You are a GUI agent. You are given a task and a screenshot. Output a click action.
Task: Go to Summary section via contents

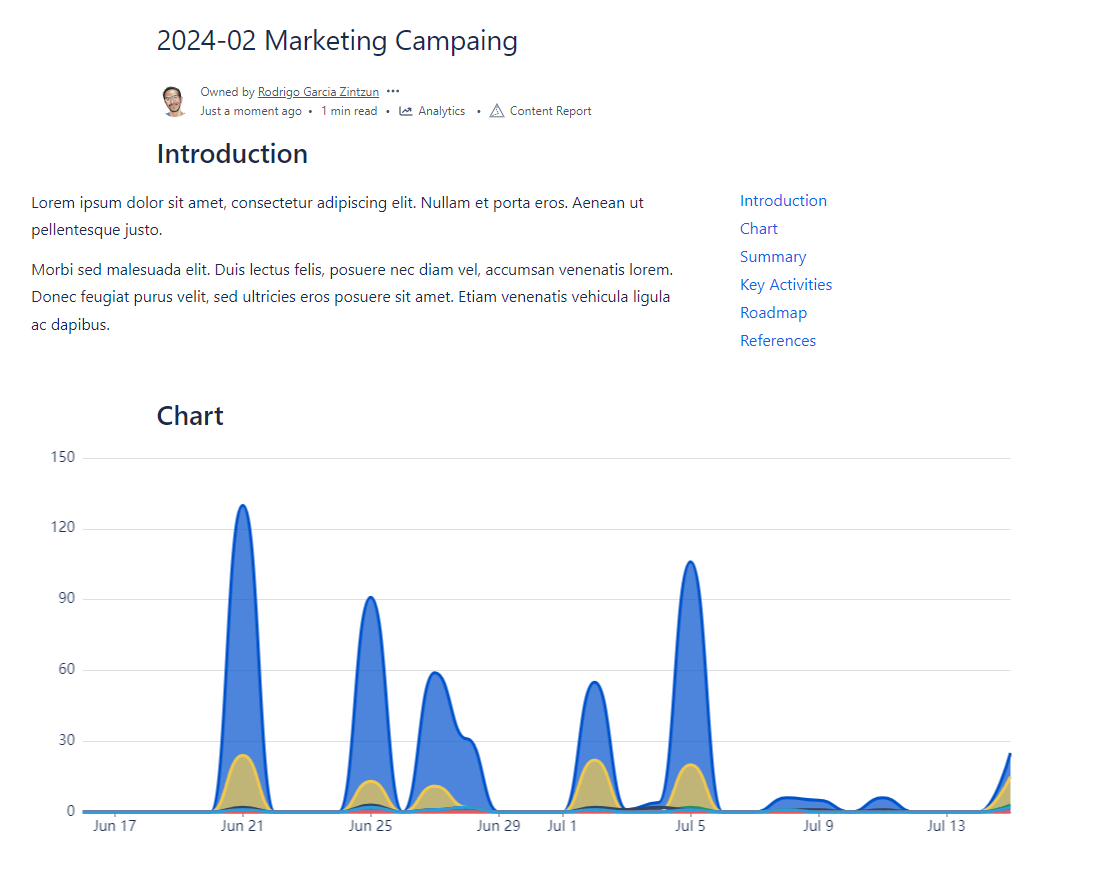coord(772,257)
